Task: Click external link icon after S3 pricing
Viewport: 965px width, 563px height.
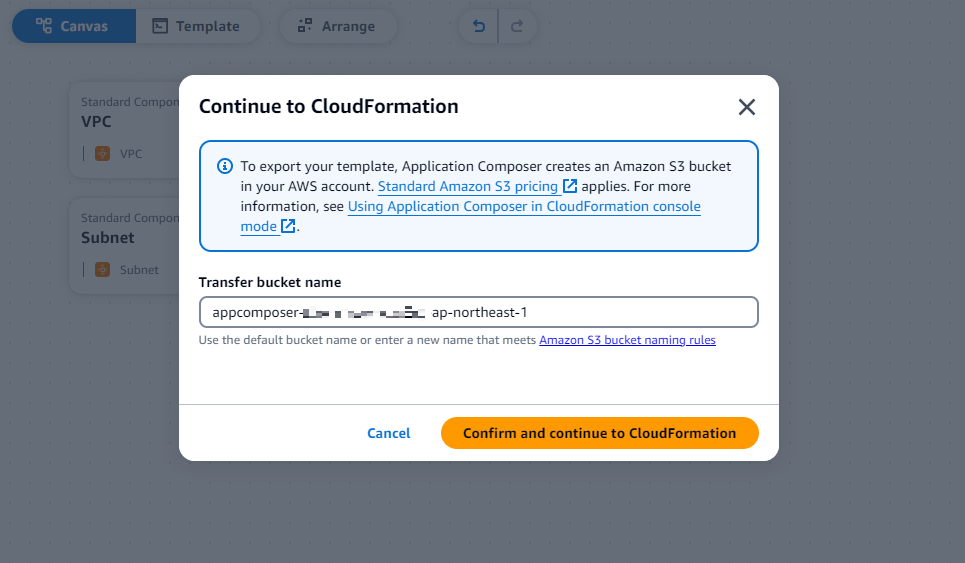Action: click(x=570, y=186)
